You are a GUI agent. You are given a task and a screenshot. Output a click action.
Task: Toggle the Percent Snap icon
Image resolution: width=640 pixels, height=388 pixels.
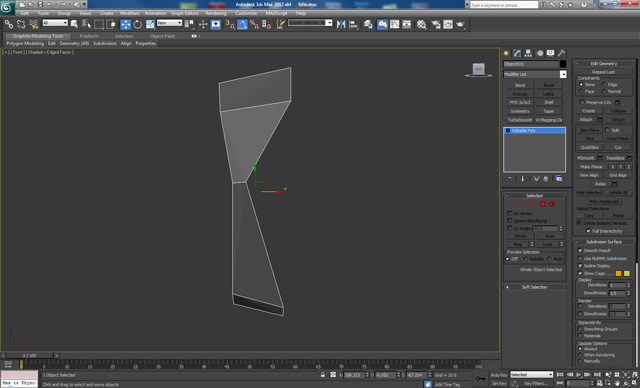tap(254, 24)
